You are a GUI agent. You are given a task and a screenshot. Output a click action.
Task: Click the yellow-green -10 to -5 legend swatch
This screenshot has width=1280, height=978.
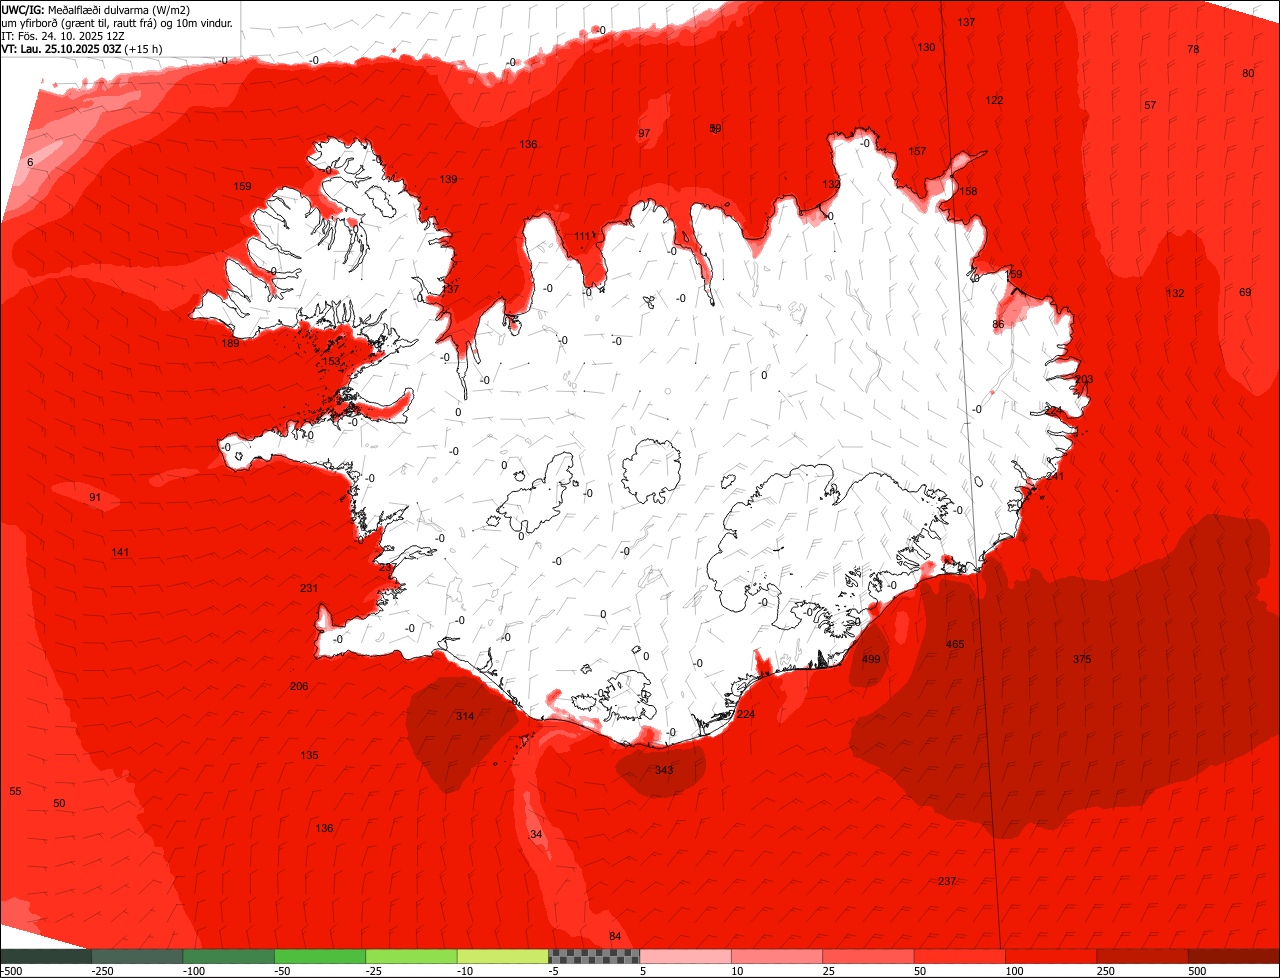503,957
